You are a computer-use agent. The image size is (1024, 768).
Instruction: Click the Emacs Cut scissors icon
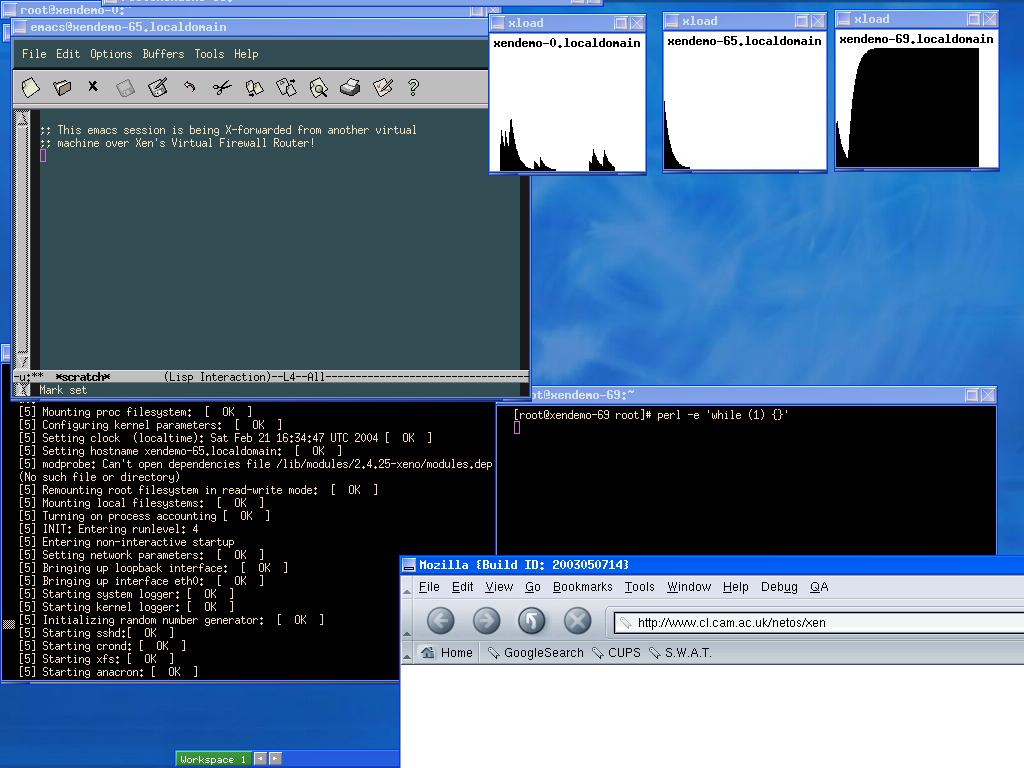tap(222, 88)
